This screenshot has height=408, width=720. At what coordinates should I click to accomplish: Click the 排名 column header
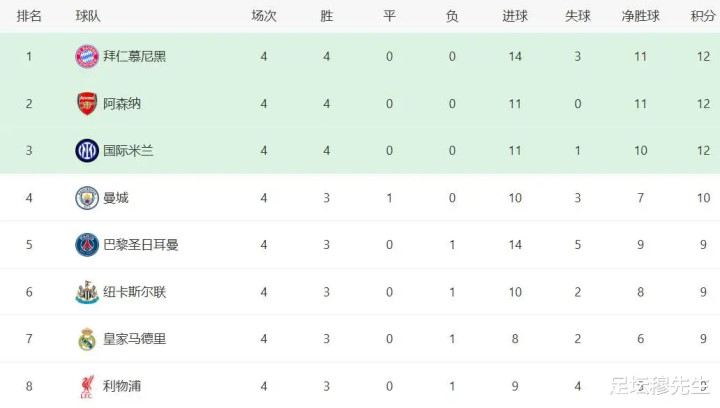pos(29,17)
